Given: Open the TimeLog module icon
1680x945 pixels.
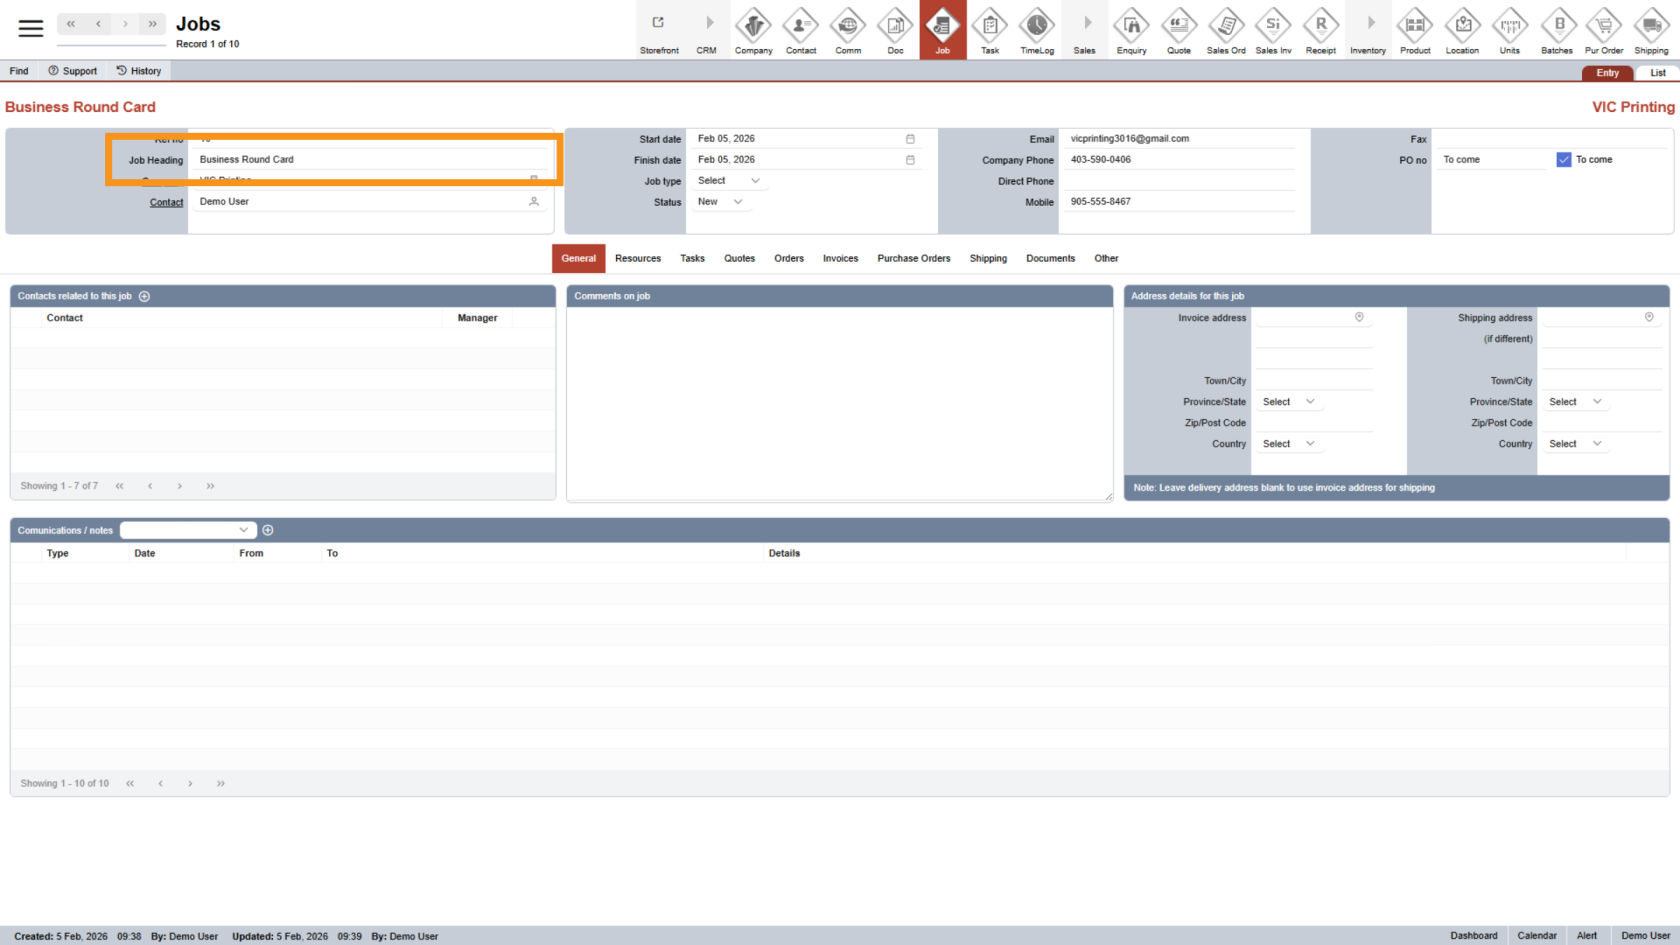Looking at the screenshot, I should [1037, 29].
